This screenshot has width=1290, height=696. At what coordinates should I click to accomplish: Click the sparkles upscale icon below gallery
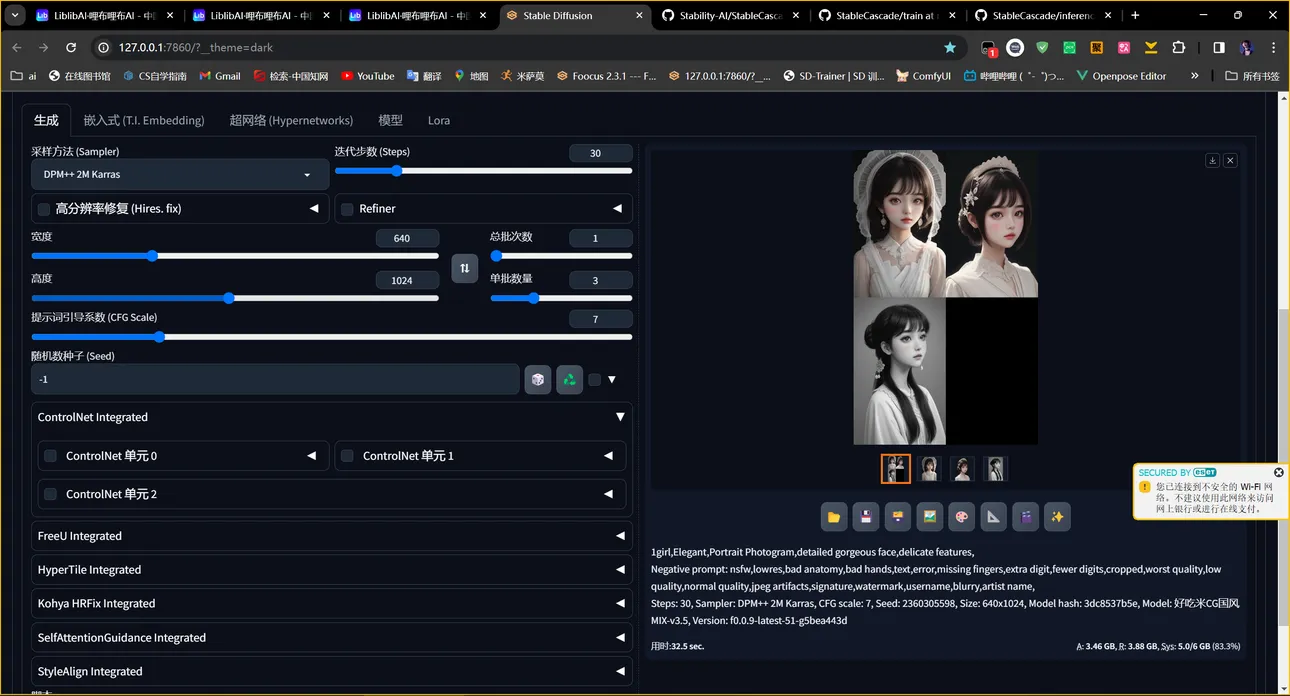1056,516
